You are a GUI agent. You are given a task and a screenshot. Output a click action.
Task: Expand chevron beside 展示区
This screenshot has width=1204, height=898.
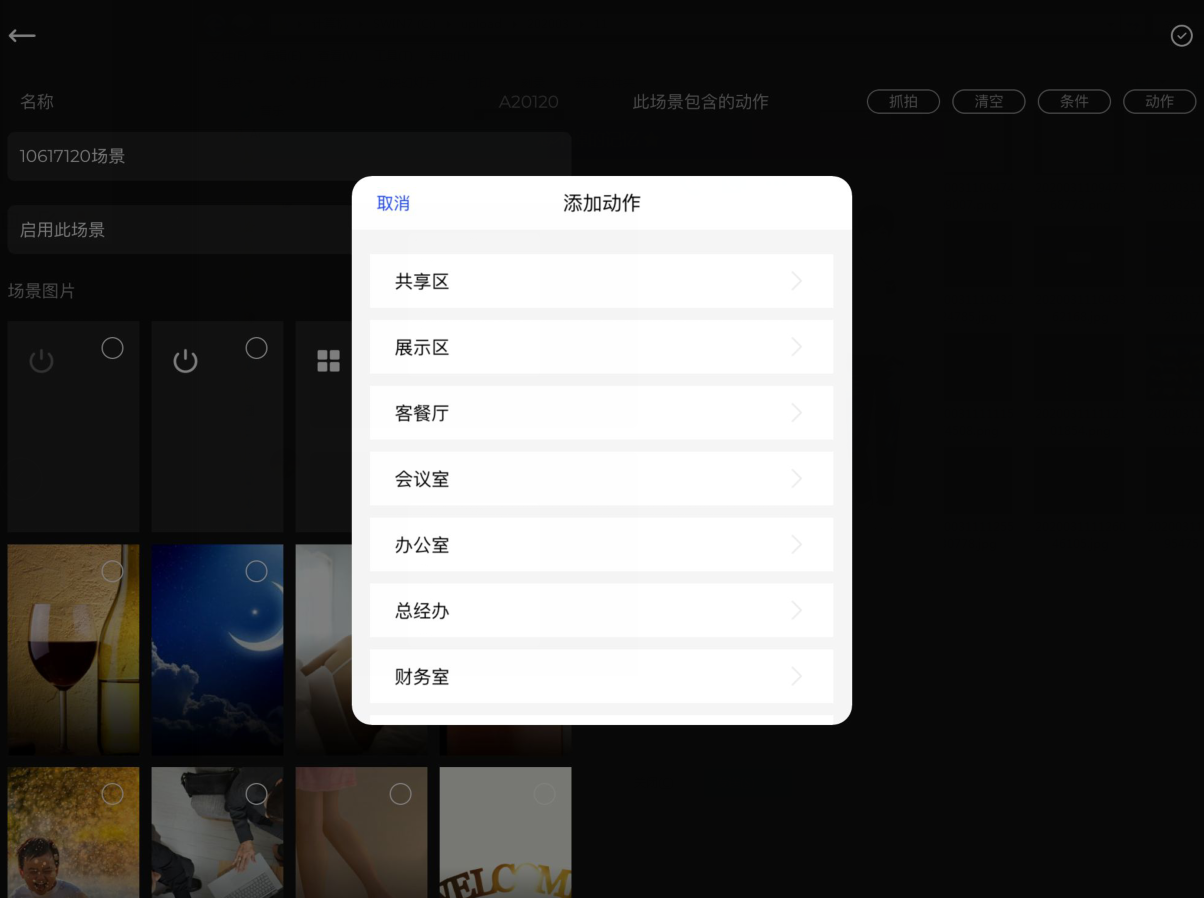tap(797, 347)
